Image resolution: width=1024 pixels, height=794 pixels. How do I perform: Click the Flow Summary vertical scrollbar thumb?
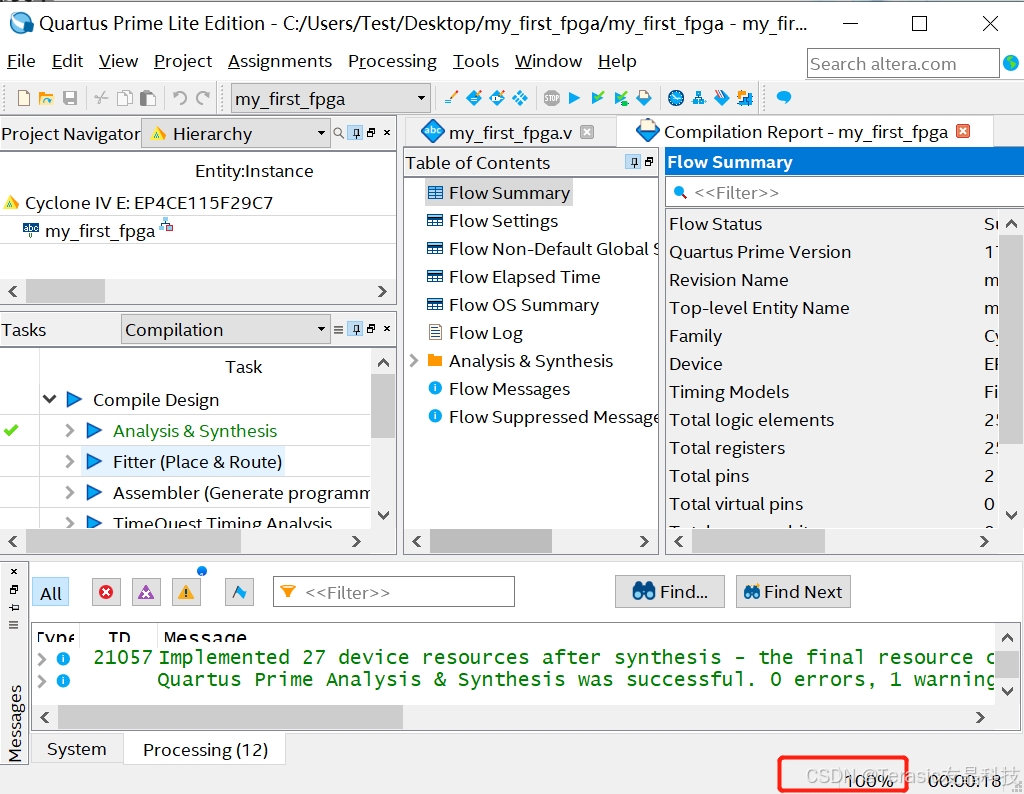(x=1011, y=340)
